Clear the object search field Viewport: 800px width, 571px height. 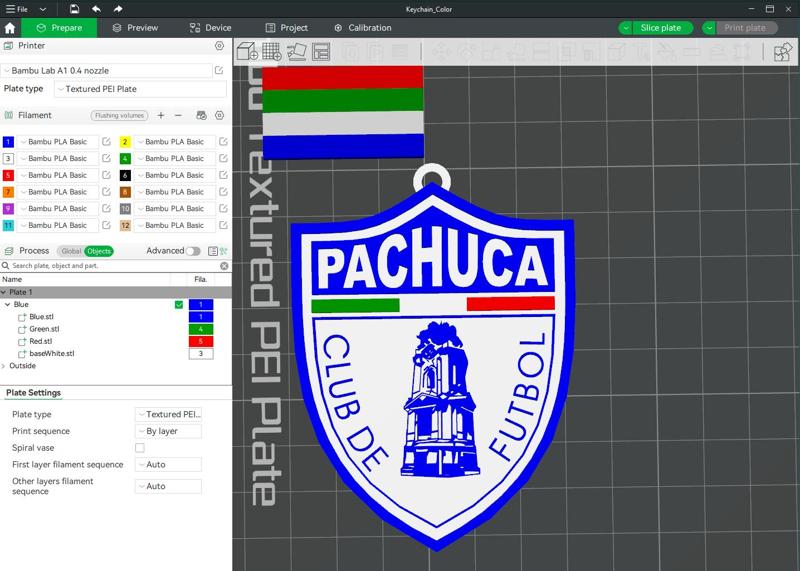point(224,266)
